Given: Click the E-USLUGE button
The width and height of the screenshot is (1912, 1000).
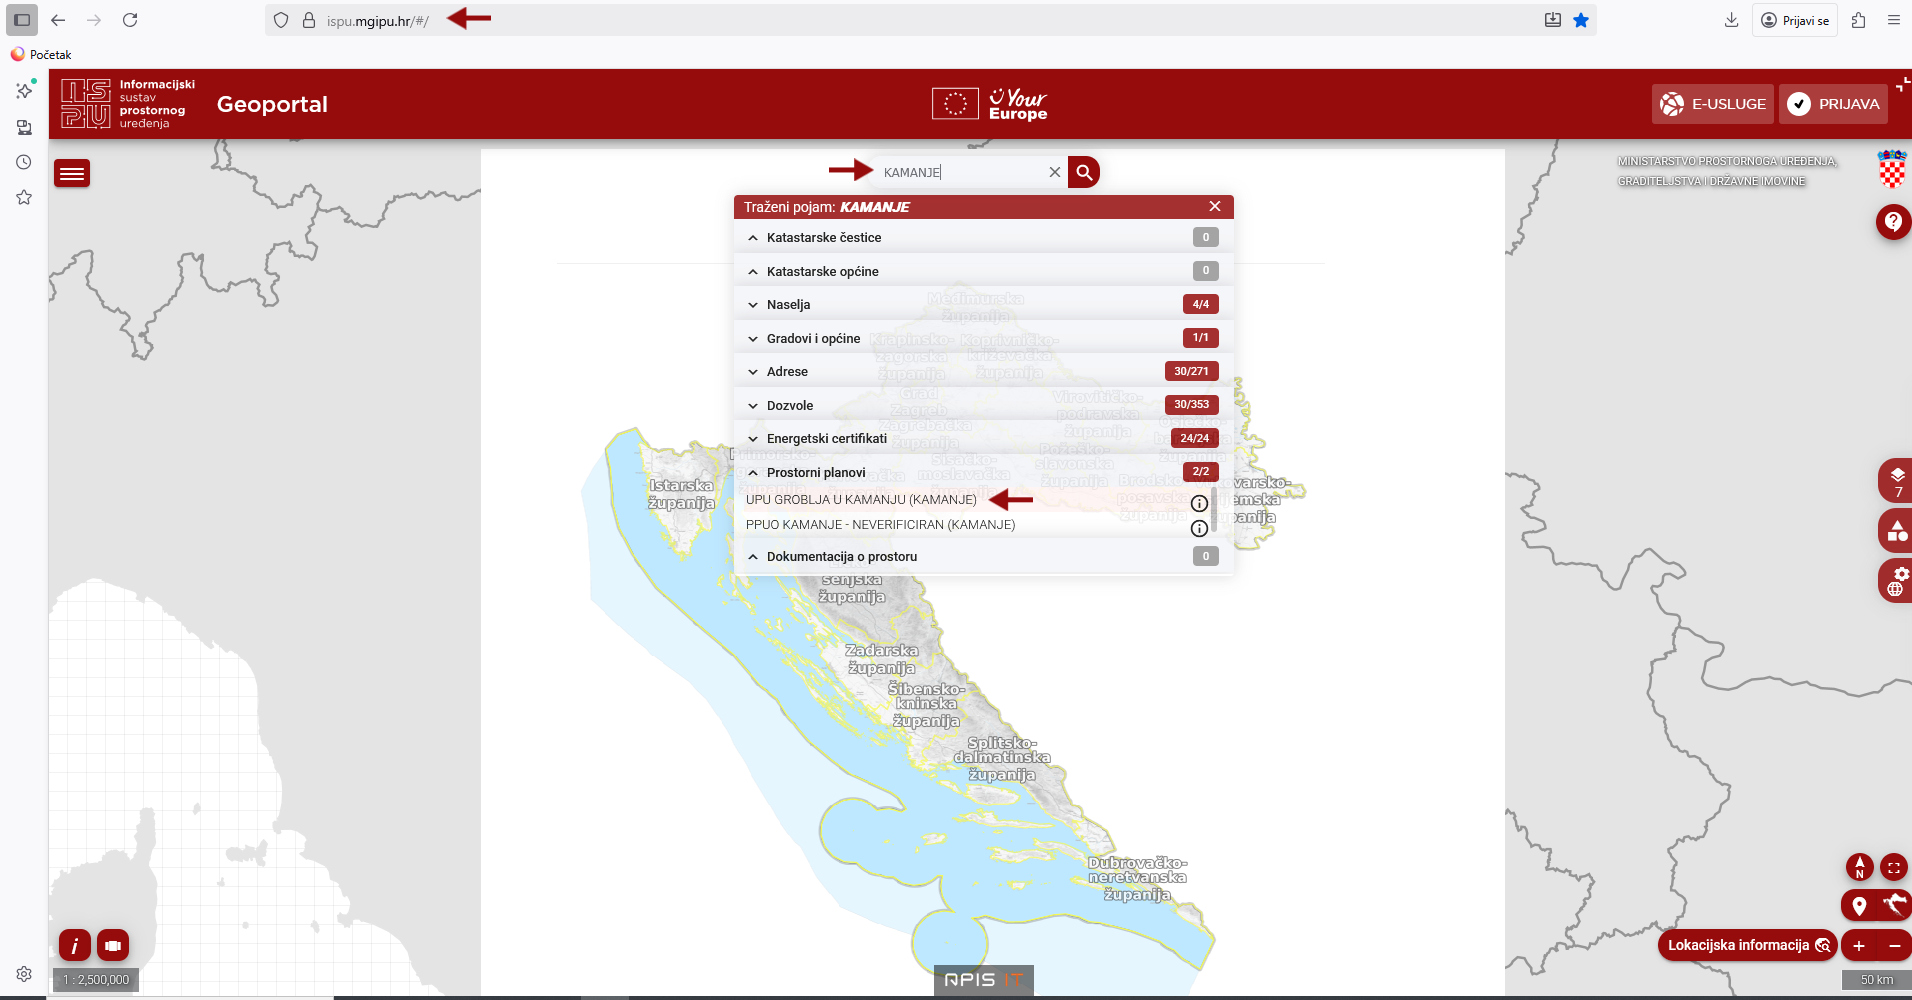Looking at the screenshot, I should (1712, 104).
